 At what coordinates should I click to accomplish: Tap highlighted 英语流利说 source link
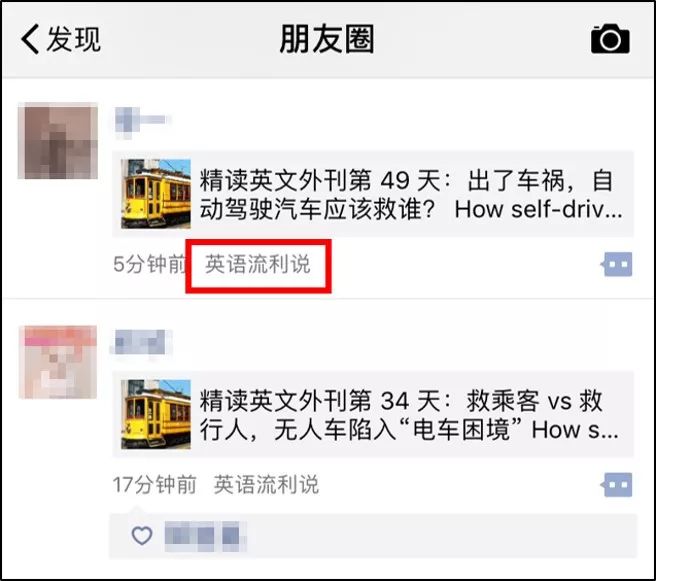coord(258,264)
